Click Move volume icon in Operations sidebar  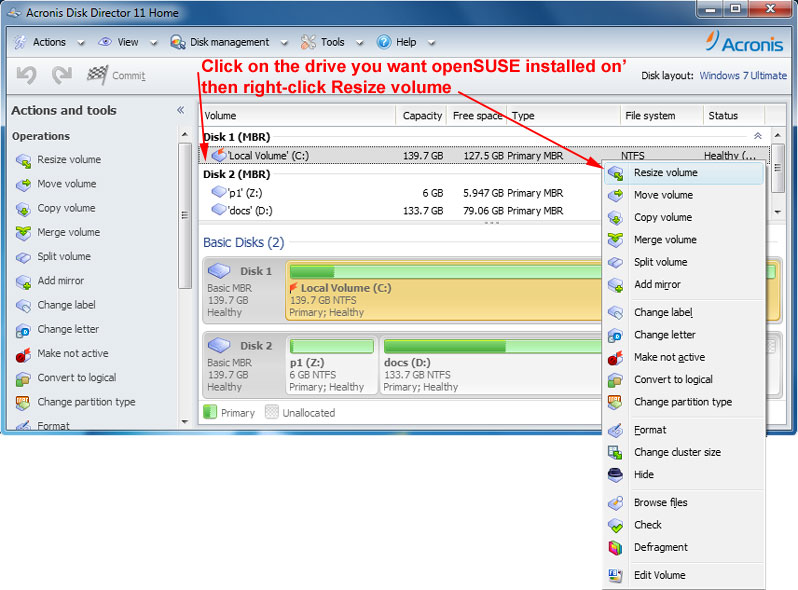coord(23,185)
